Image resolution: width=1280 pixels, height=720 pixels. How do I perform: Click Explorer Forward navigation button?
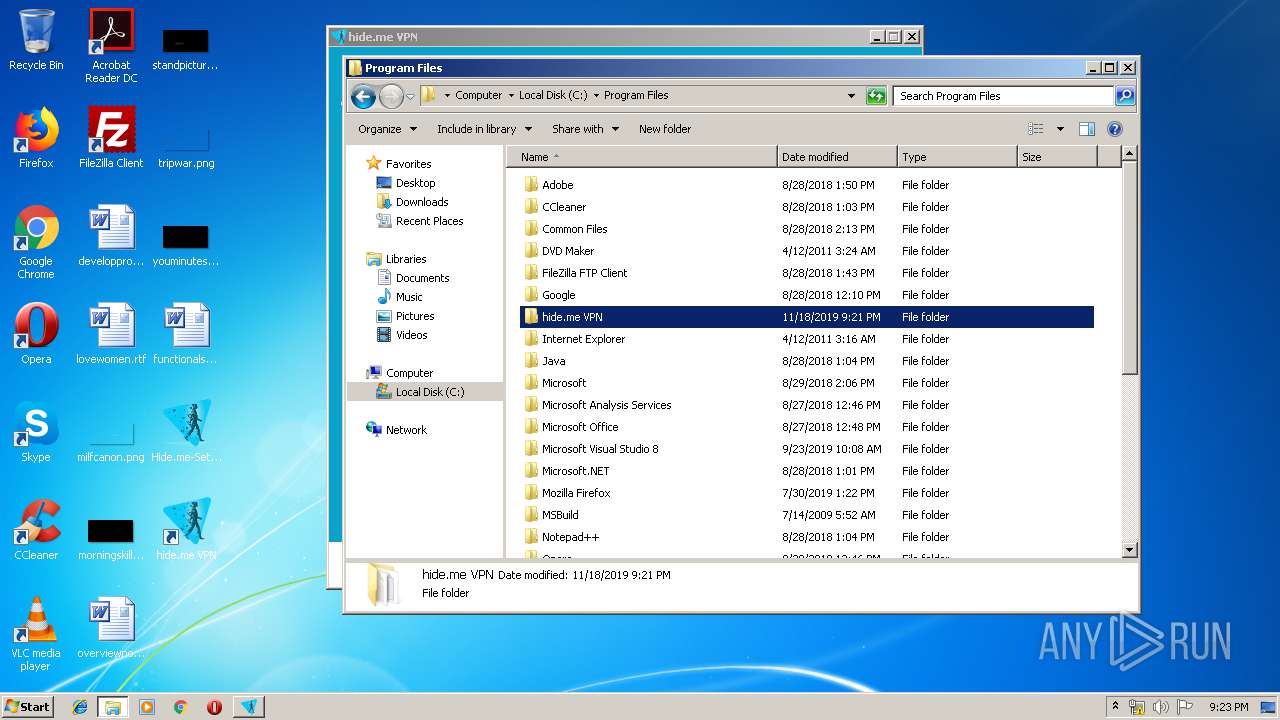coord(391,96)
